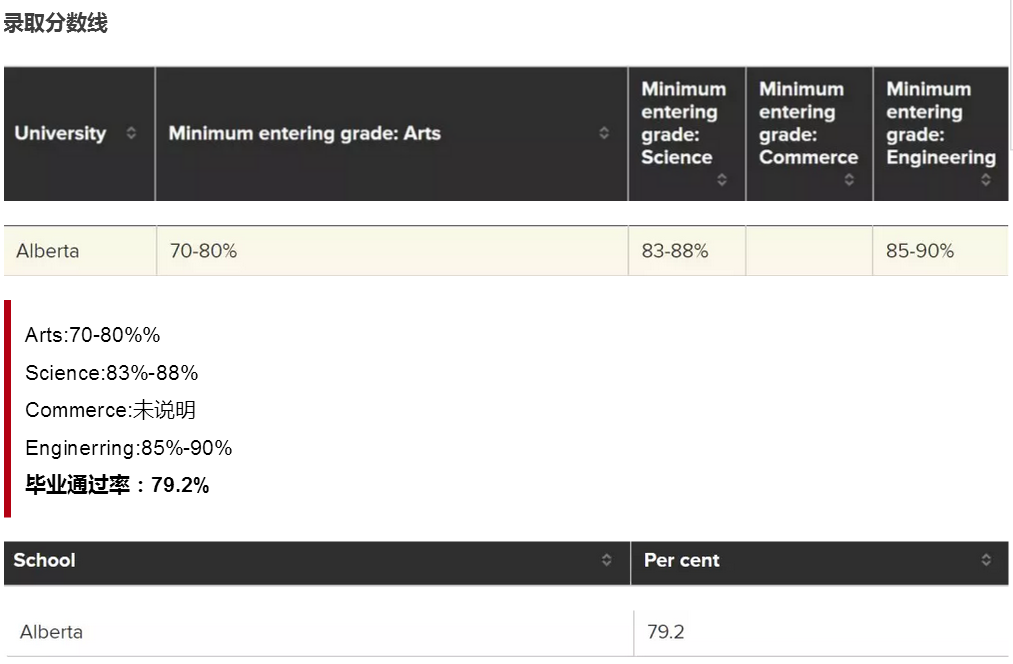Click the 85-90% Engineering grade cell
Image resolution: width=1013 pixels, height=664 pixels.
point(920,251)
